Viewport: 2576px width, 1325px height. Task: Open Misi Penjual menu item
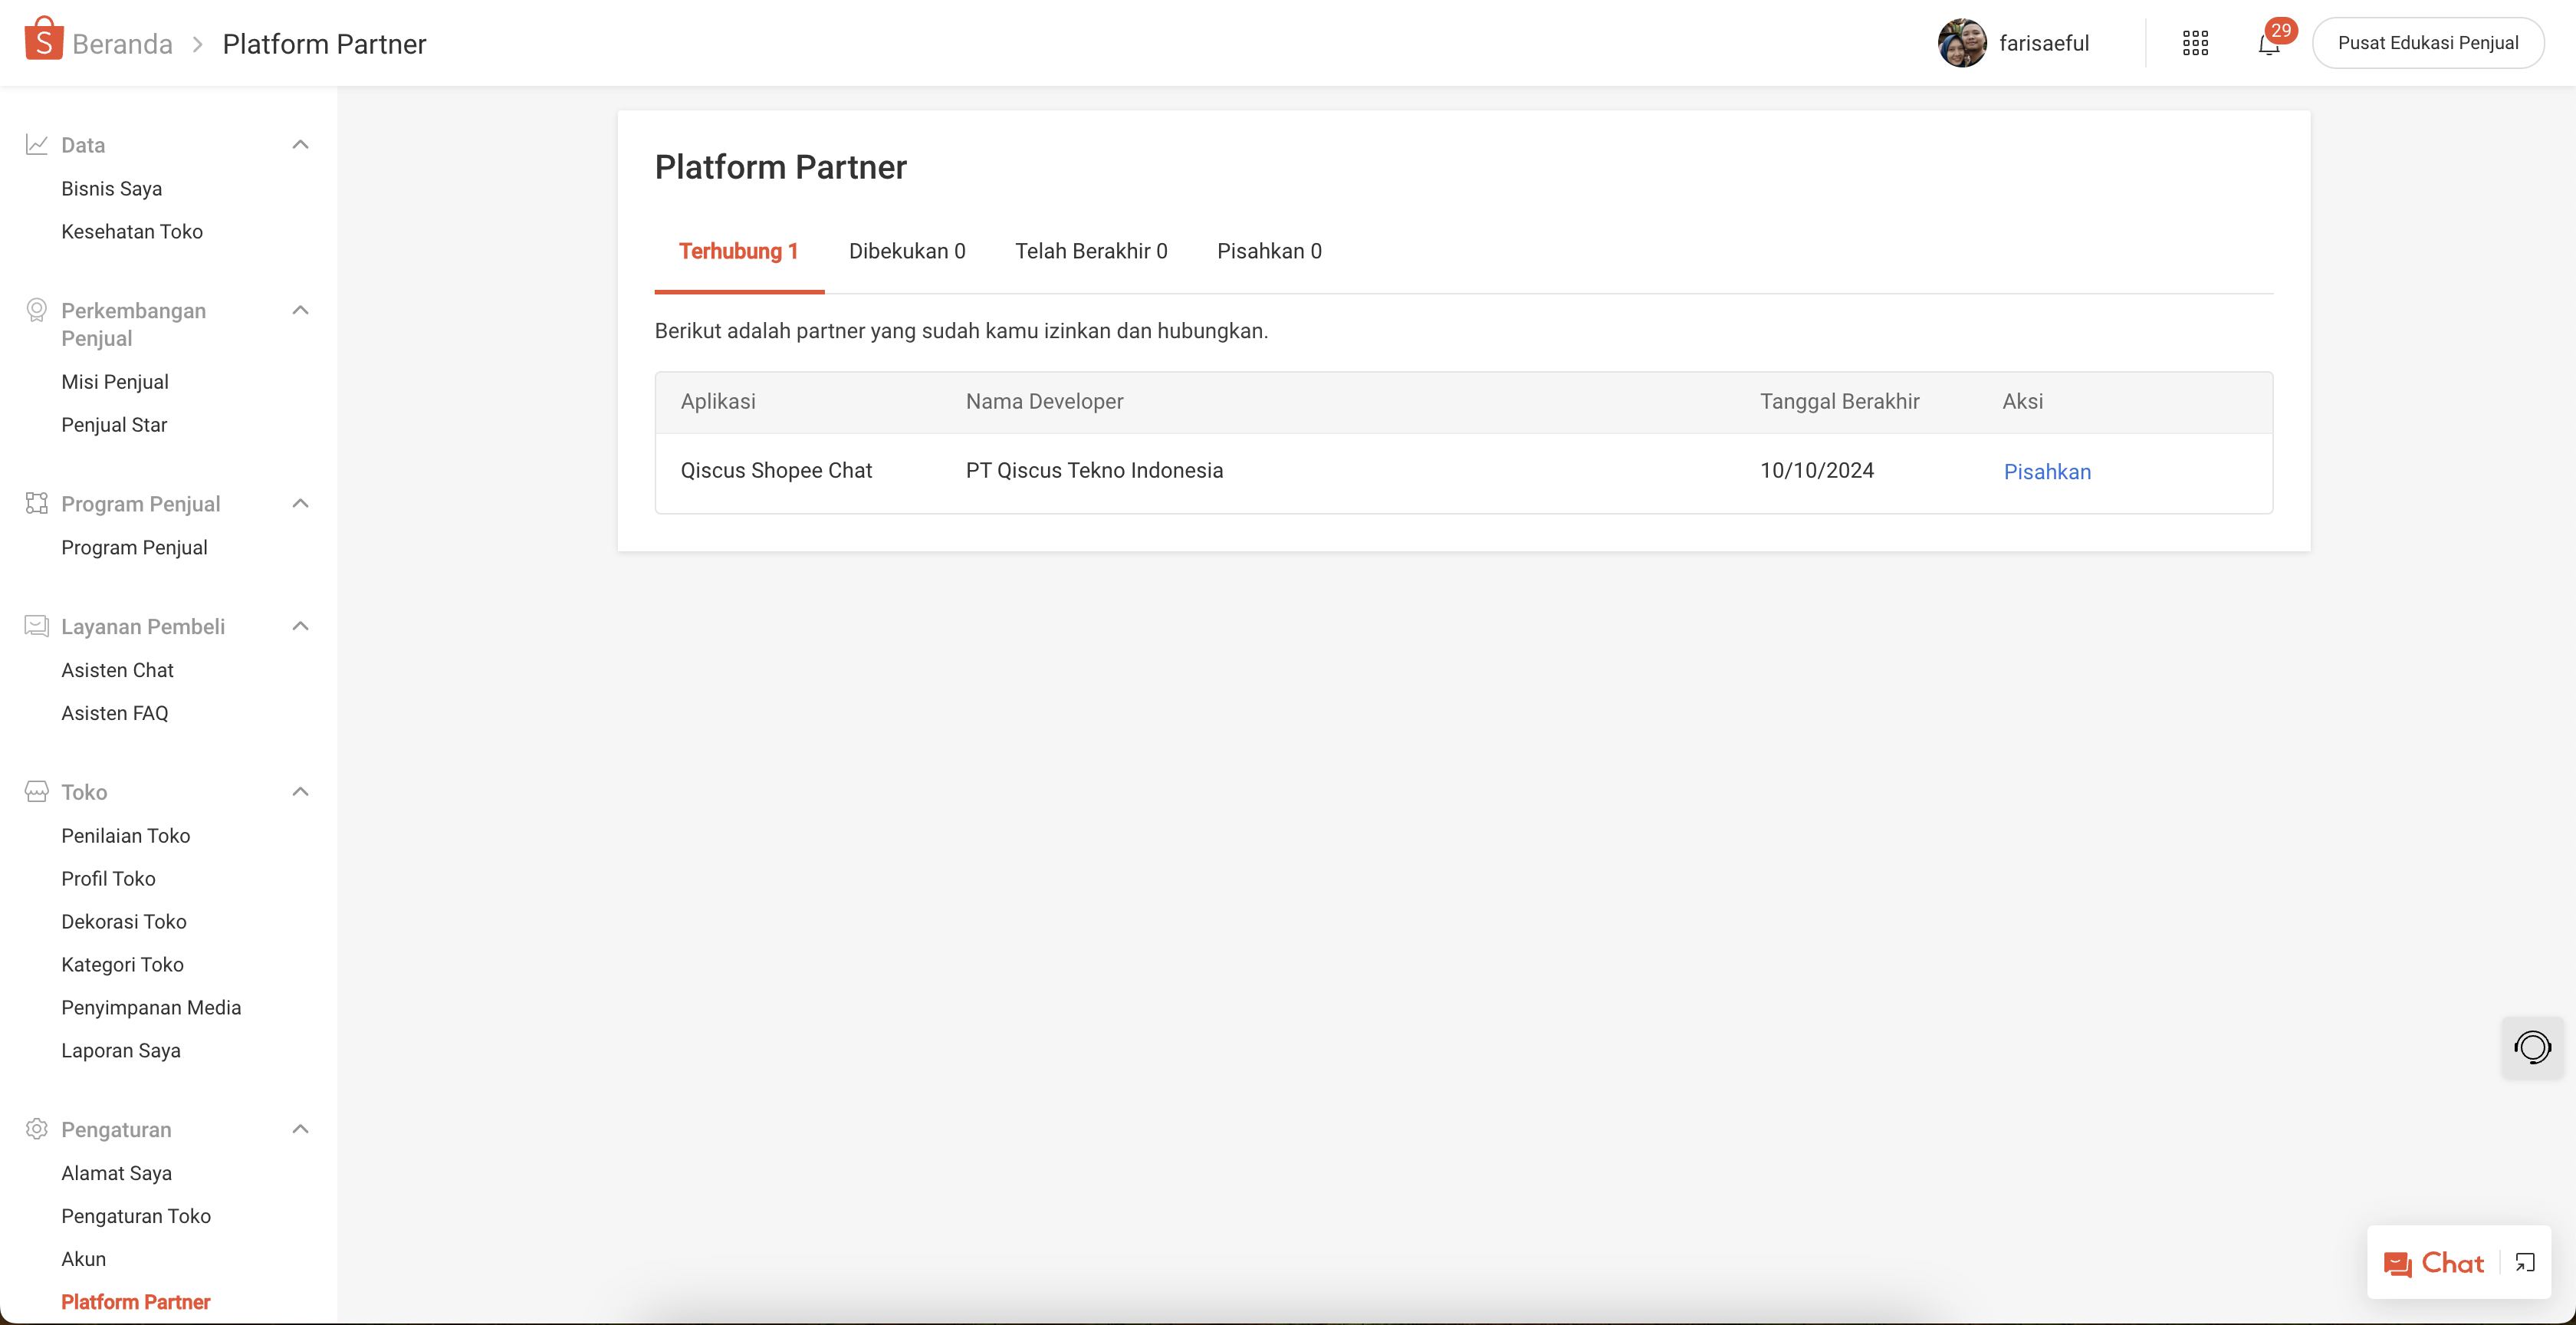[115, 382]
